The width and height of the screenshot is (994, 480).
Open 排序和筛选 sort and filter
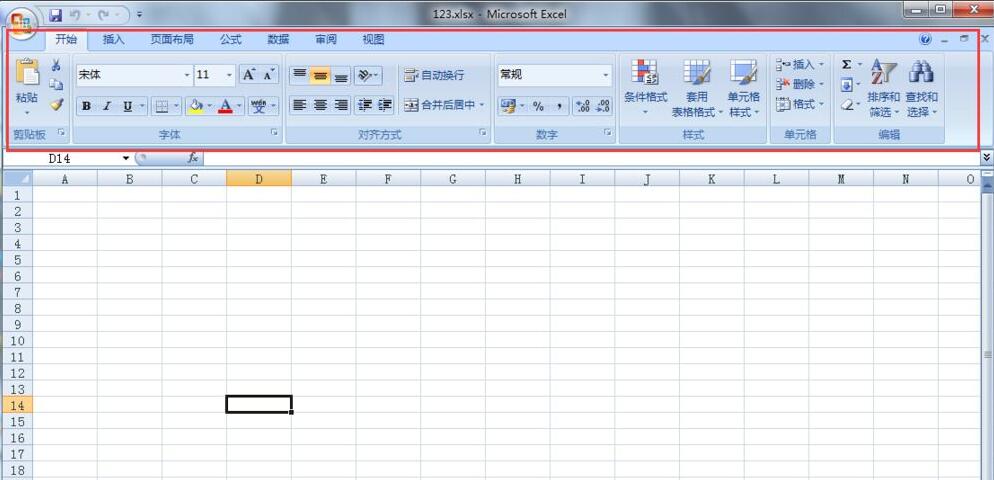884,88
